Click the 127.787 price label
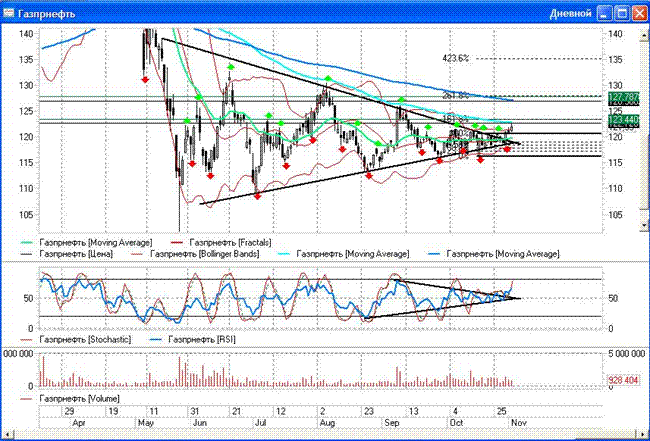The height and width of the screenshot is (441, 650). pyautogui.click(x=623, y=96)
